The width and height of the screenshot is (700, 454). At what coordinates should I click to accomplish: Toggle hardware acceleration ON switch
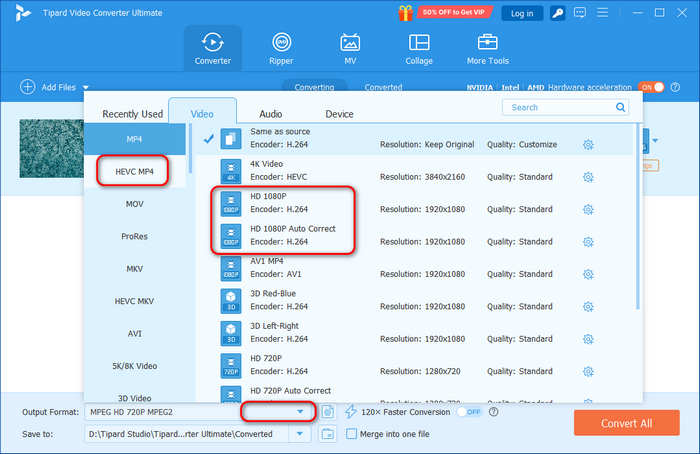coord(651,87)
